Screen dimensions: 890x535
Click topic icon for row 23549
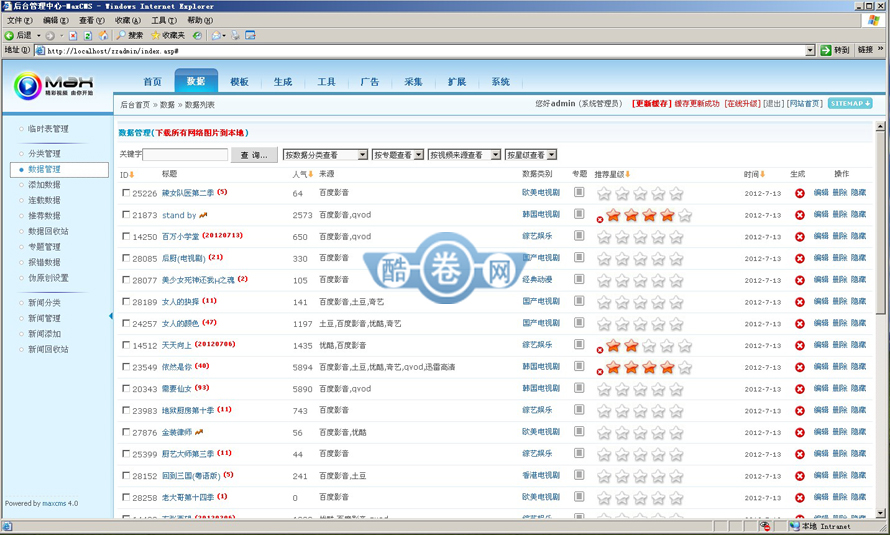(579, 367)
